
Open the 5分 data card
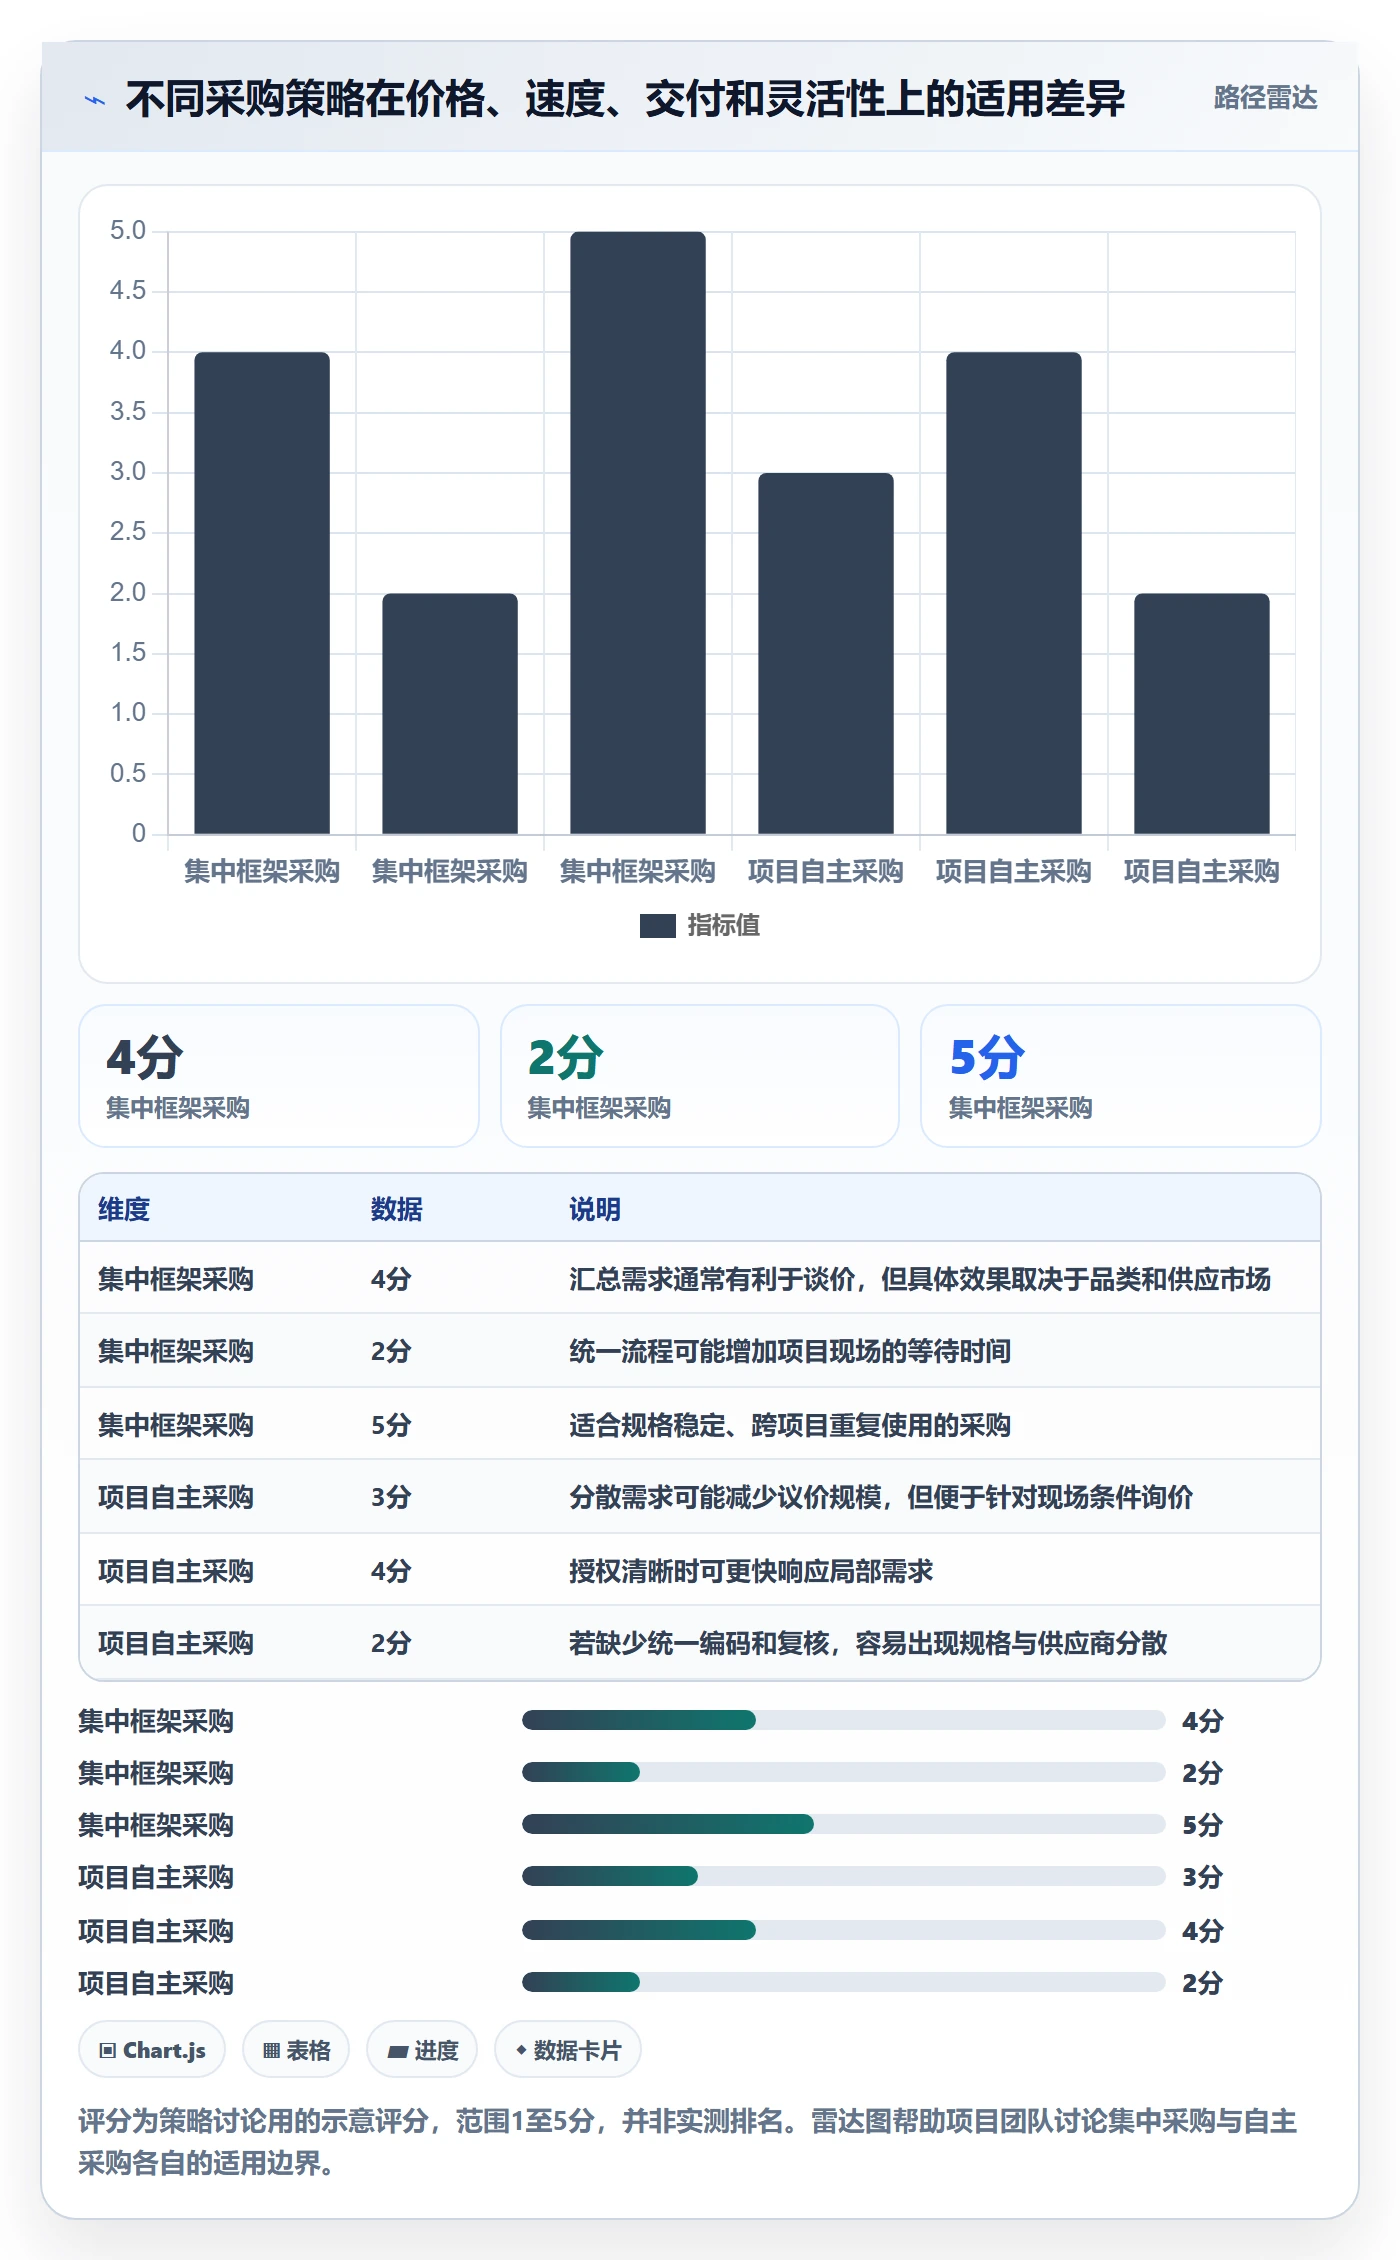[1121, 1076]
